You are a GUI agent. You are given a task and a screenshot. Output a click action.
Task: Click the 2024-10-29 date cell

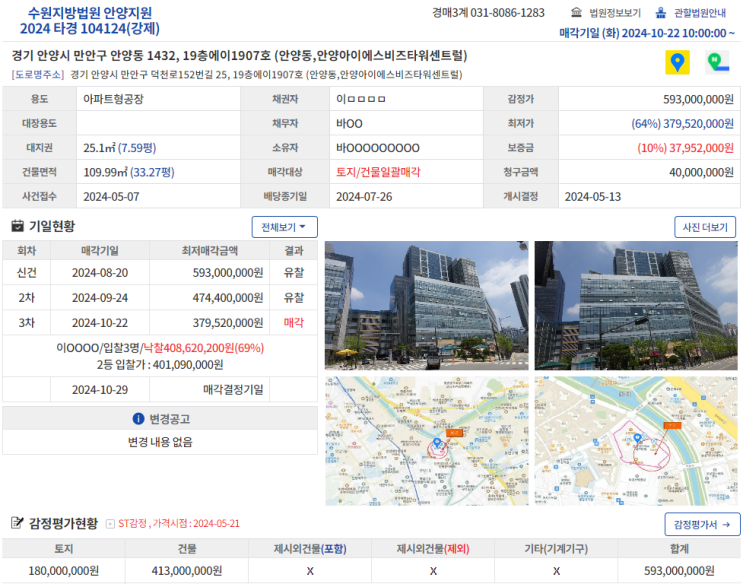(x=100, y=390)
